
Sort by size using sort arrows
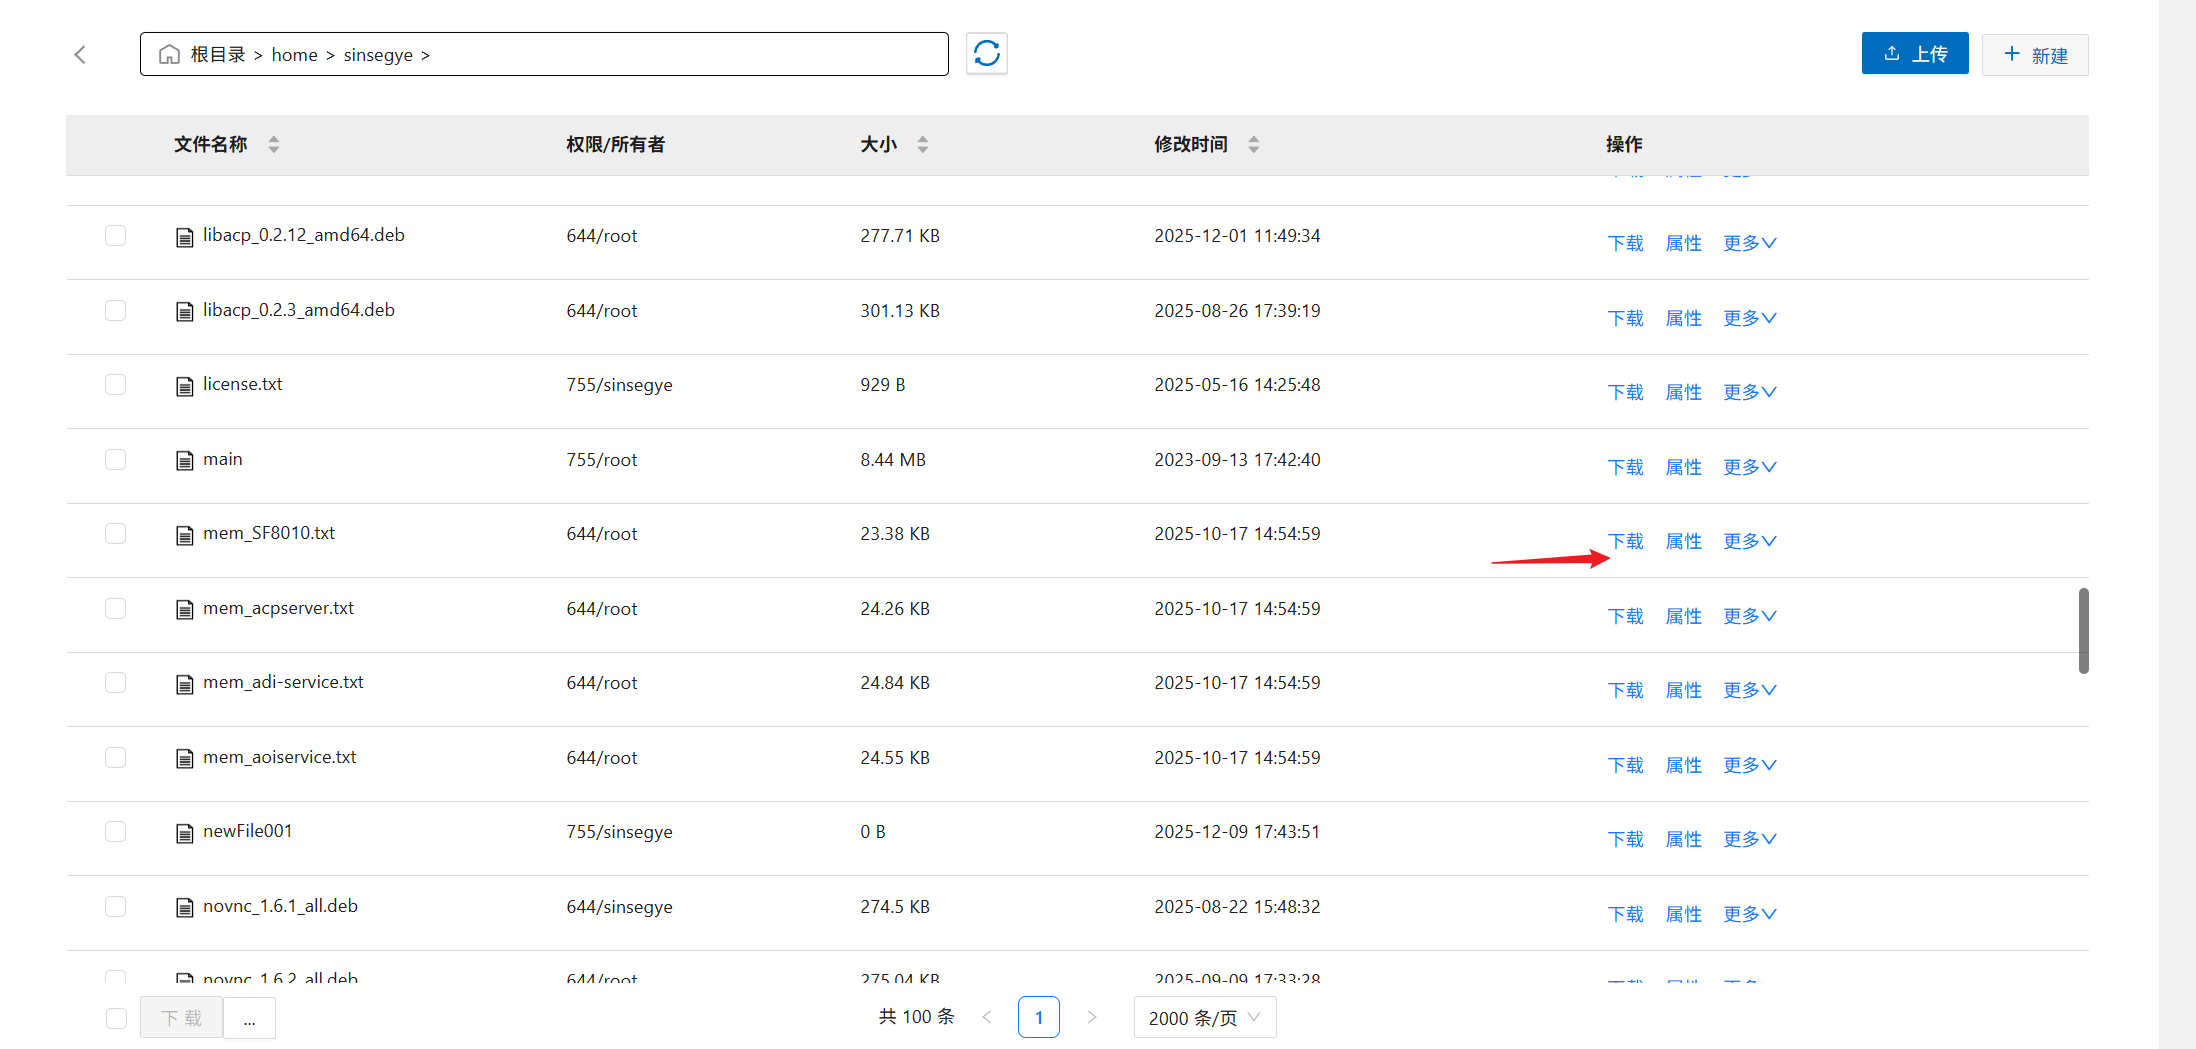pyautogui.click(x=922, y=145)
